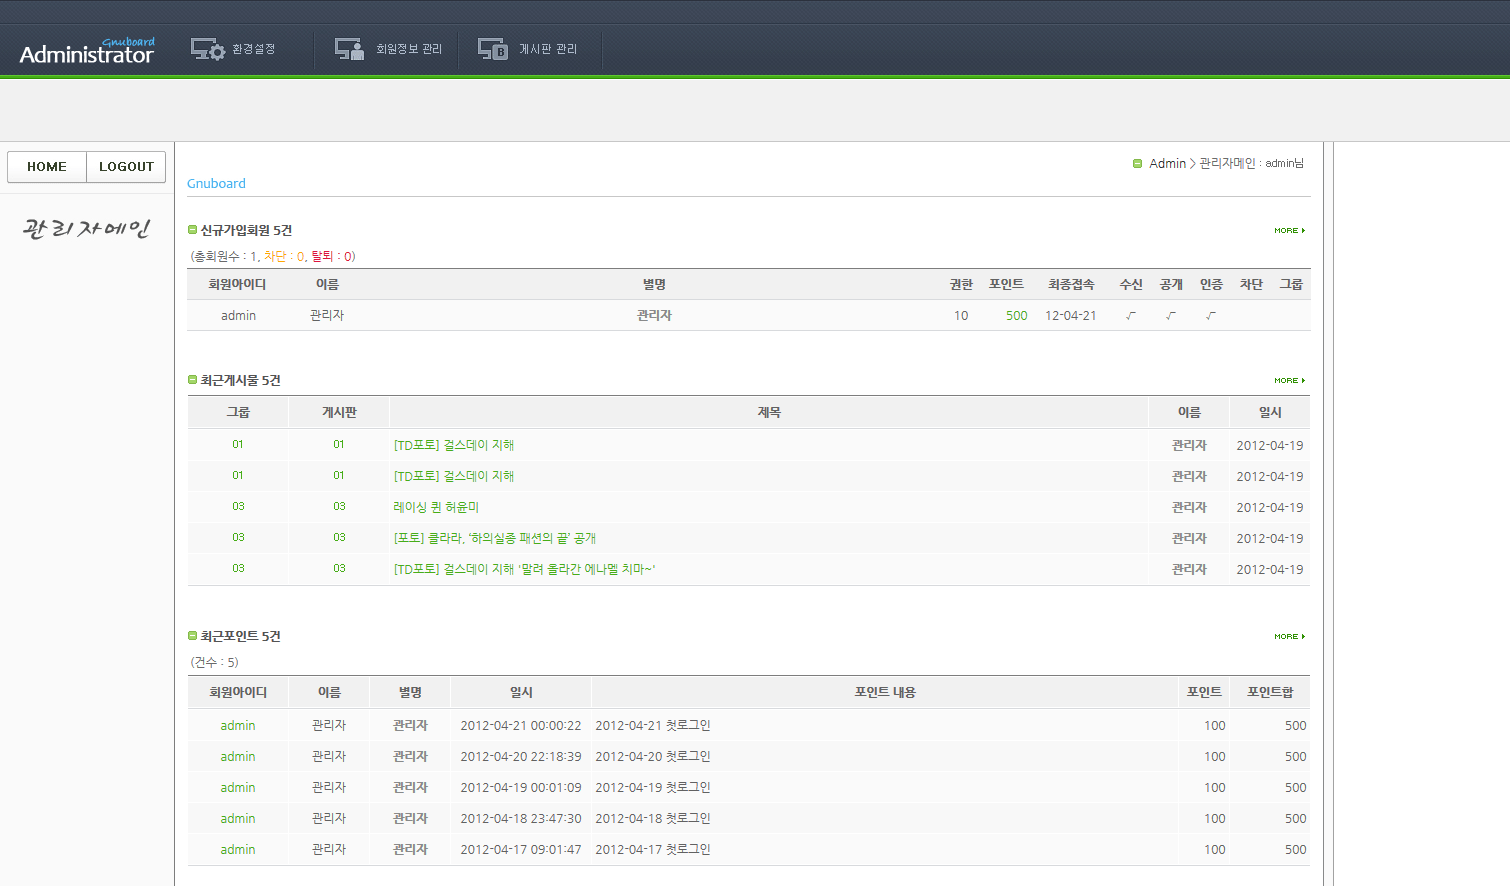Open post [포토] 클라라 하의실종 패션

coord(494,539)
